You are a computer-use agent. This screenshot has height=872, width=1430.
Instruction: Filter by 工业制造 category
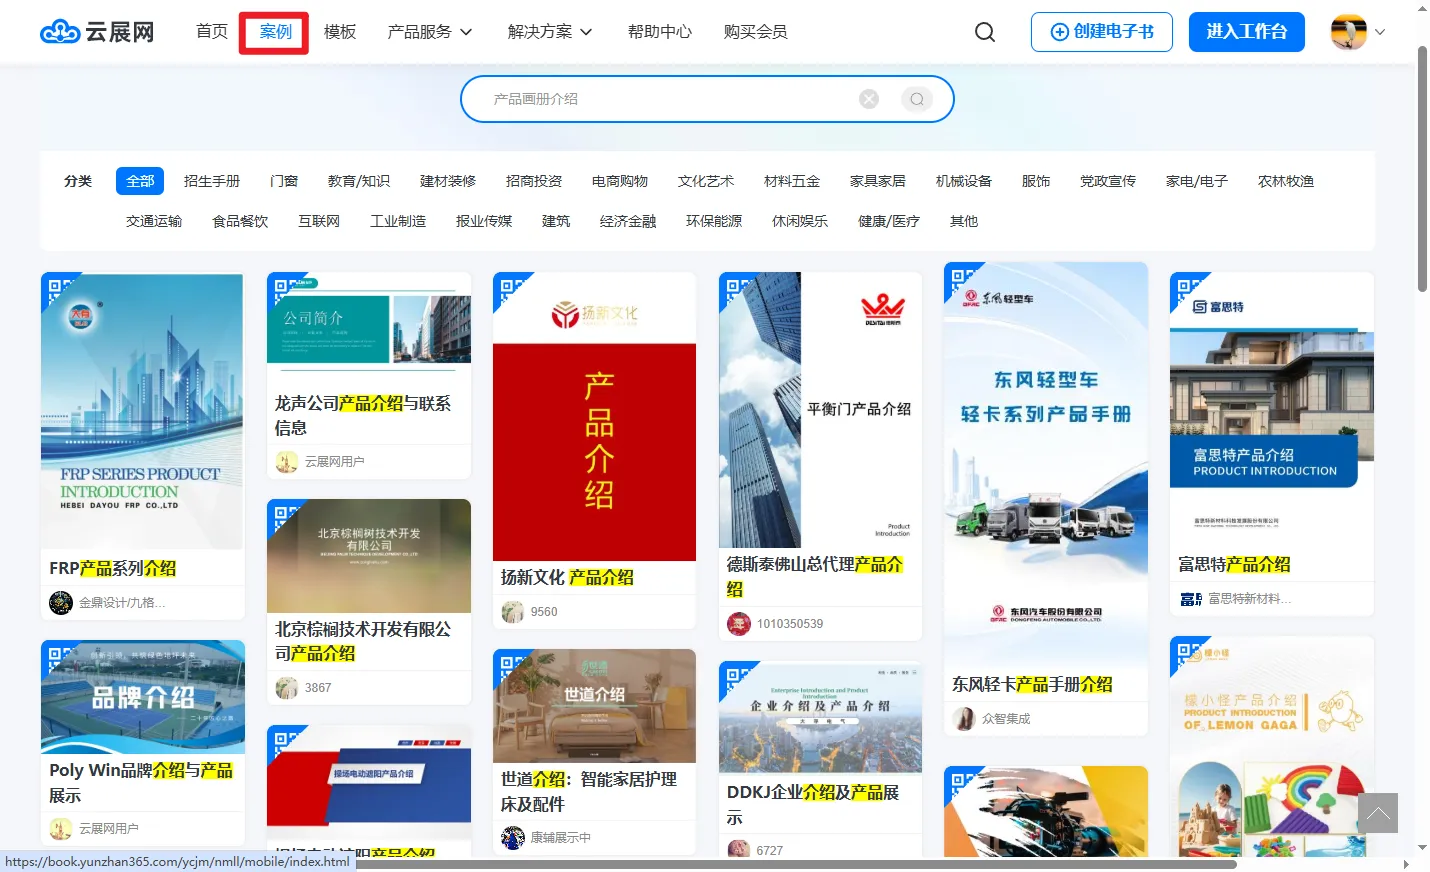tap(398, 221)
